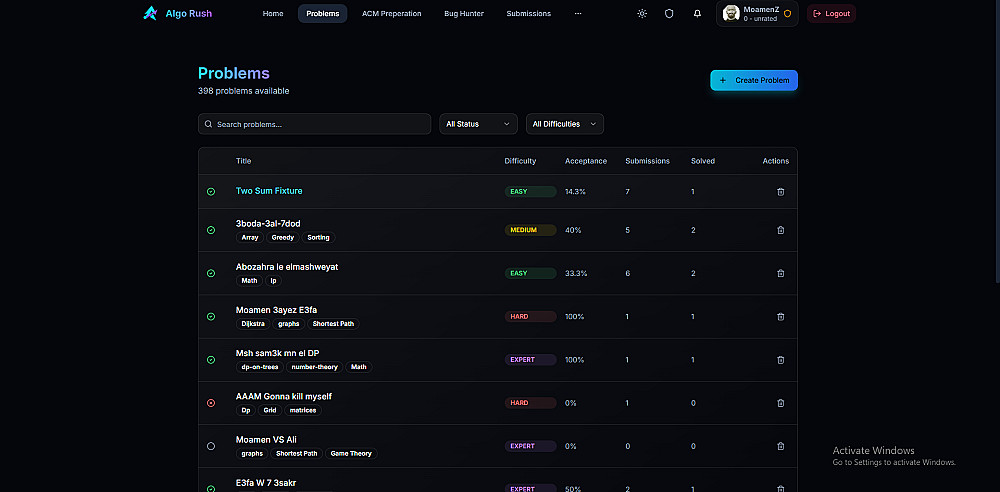The image size is (1000, 492).
Task: Click the Search problems input field
Action: [314, 124]
